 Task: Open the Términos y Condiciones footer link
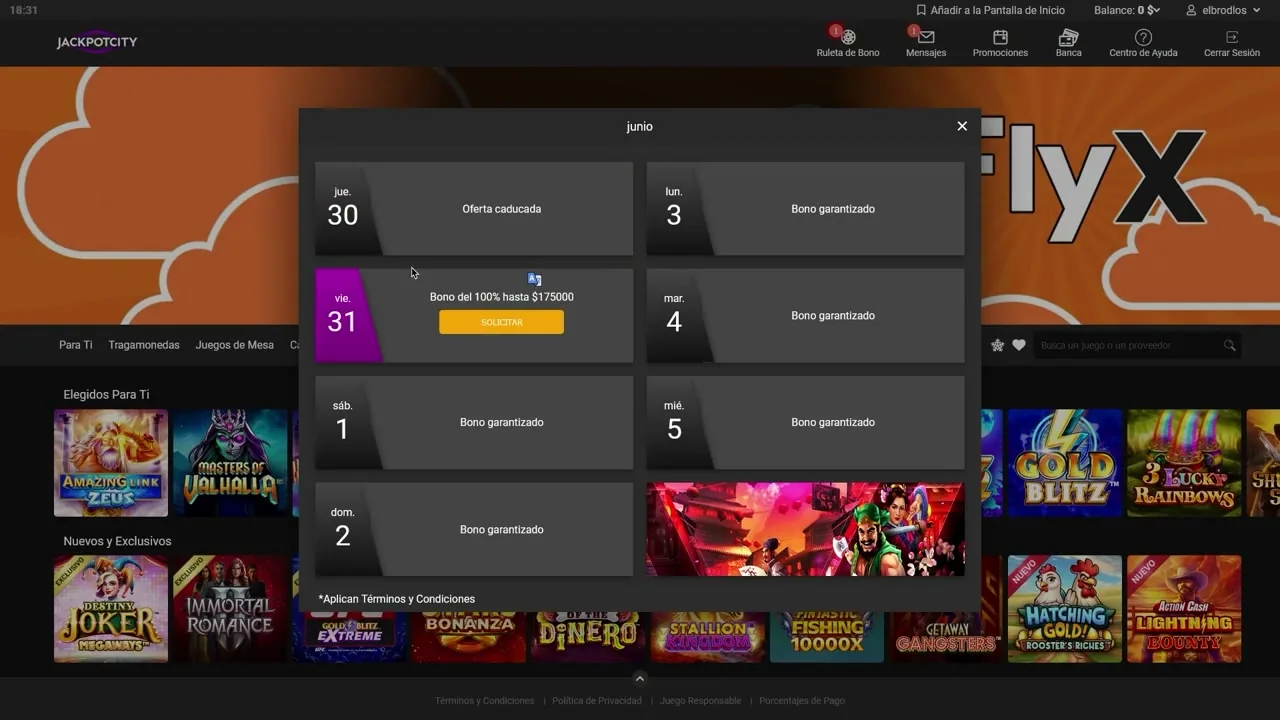[484, 701]
